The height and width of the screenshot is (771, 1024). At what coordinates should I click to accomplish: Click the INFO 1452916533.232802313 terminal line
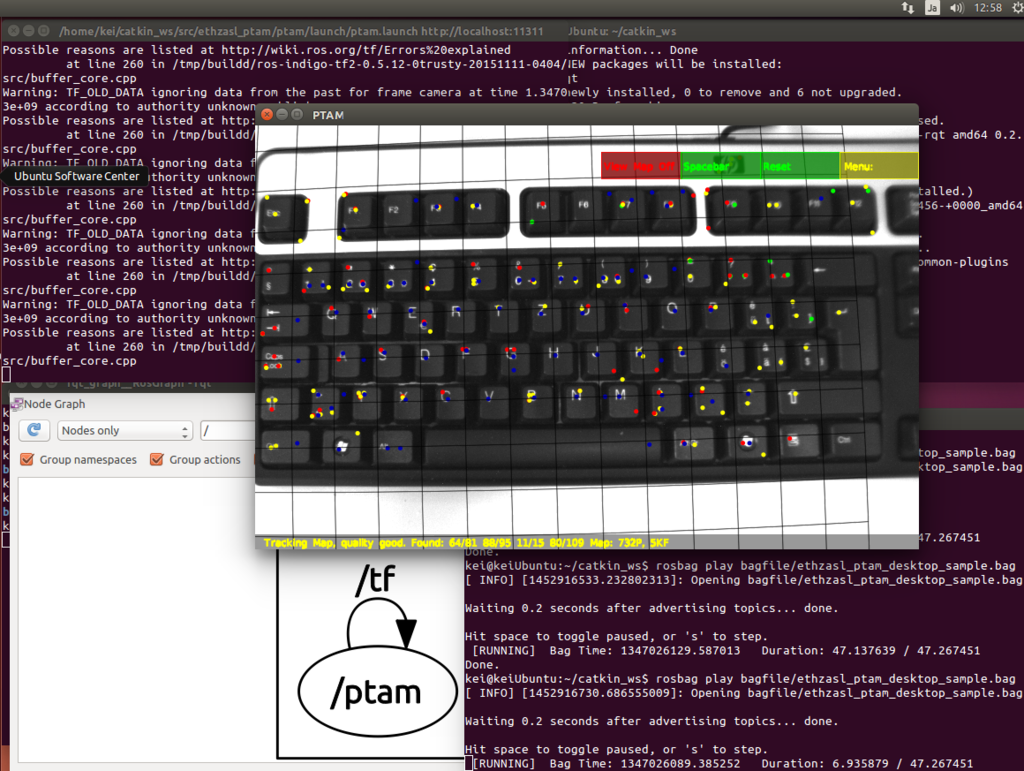tap(741, 580)
